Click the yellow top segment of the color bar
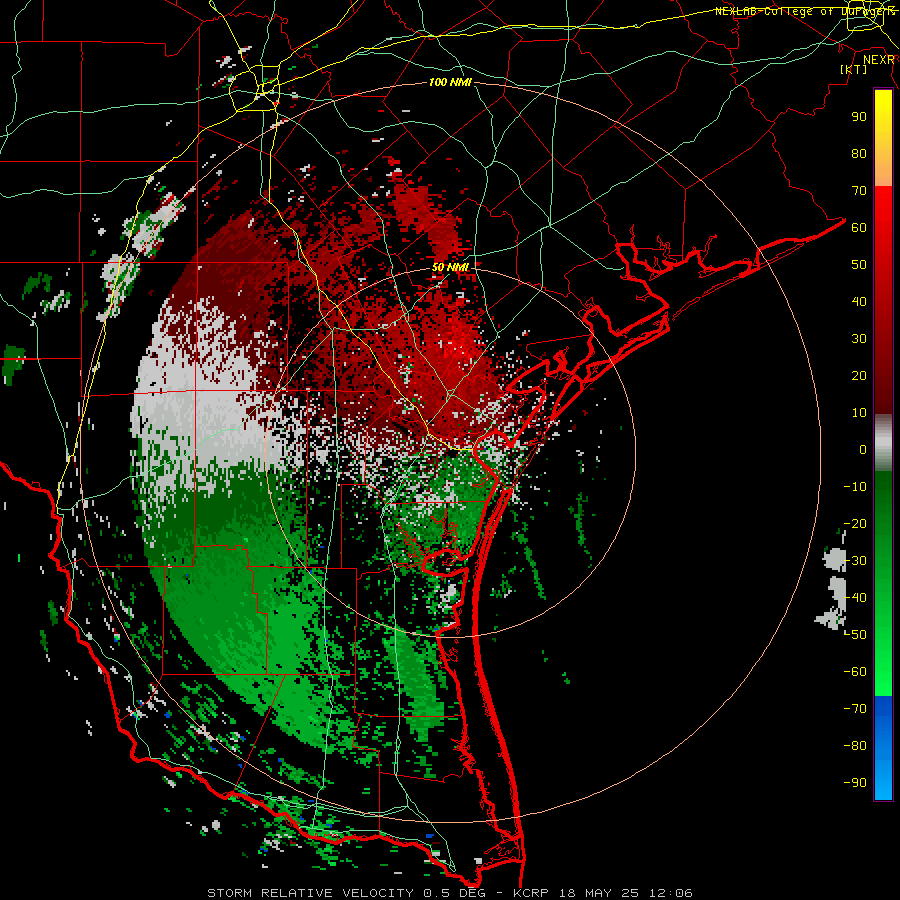The image size is (900, 900). pos(883,138)
